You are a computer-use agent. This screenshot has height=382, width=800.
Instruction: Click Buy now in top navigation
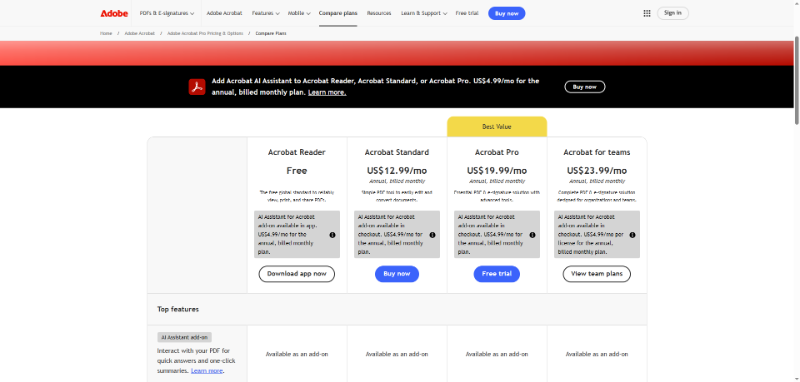click(x=507, y=13)
